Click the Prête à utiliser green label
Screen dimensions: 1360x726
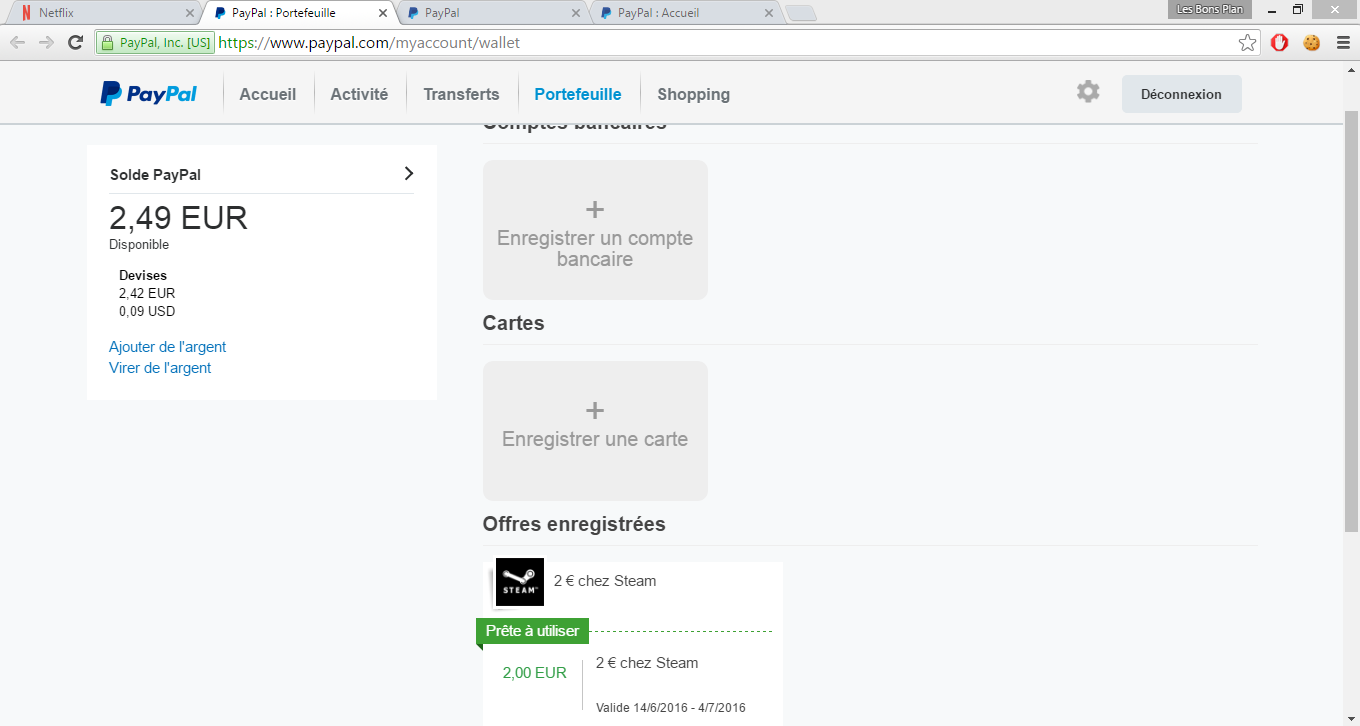(533, 631)
